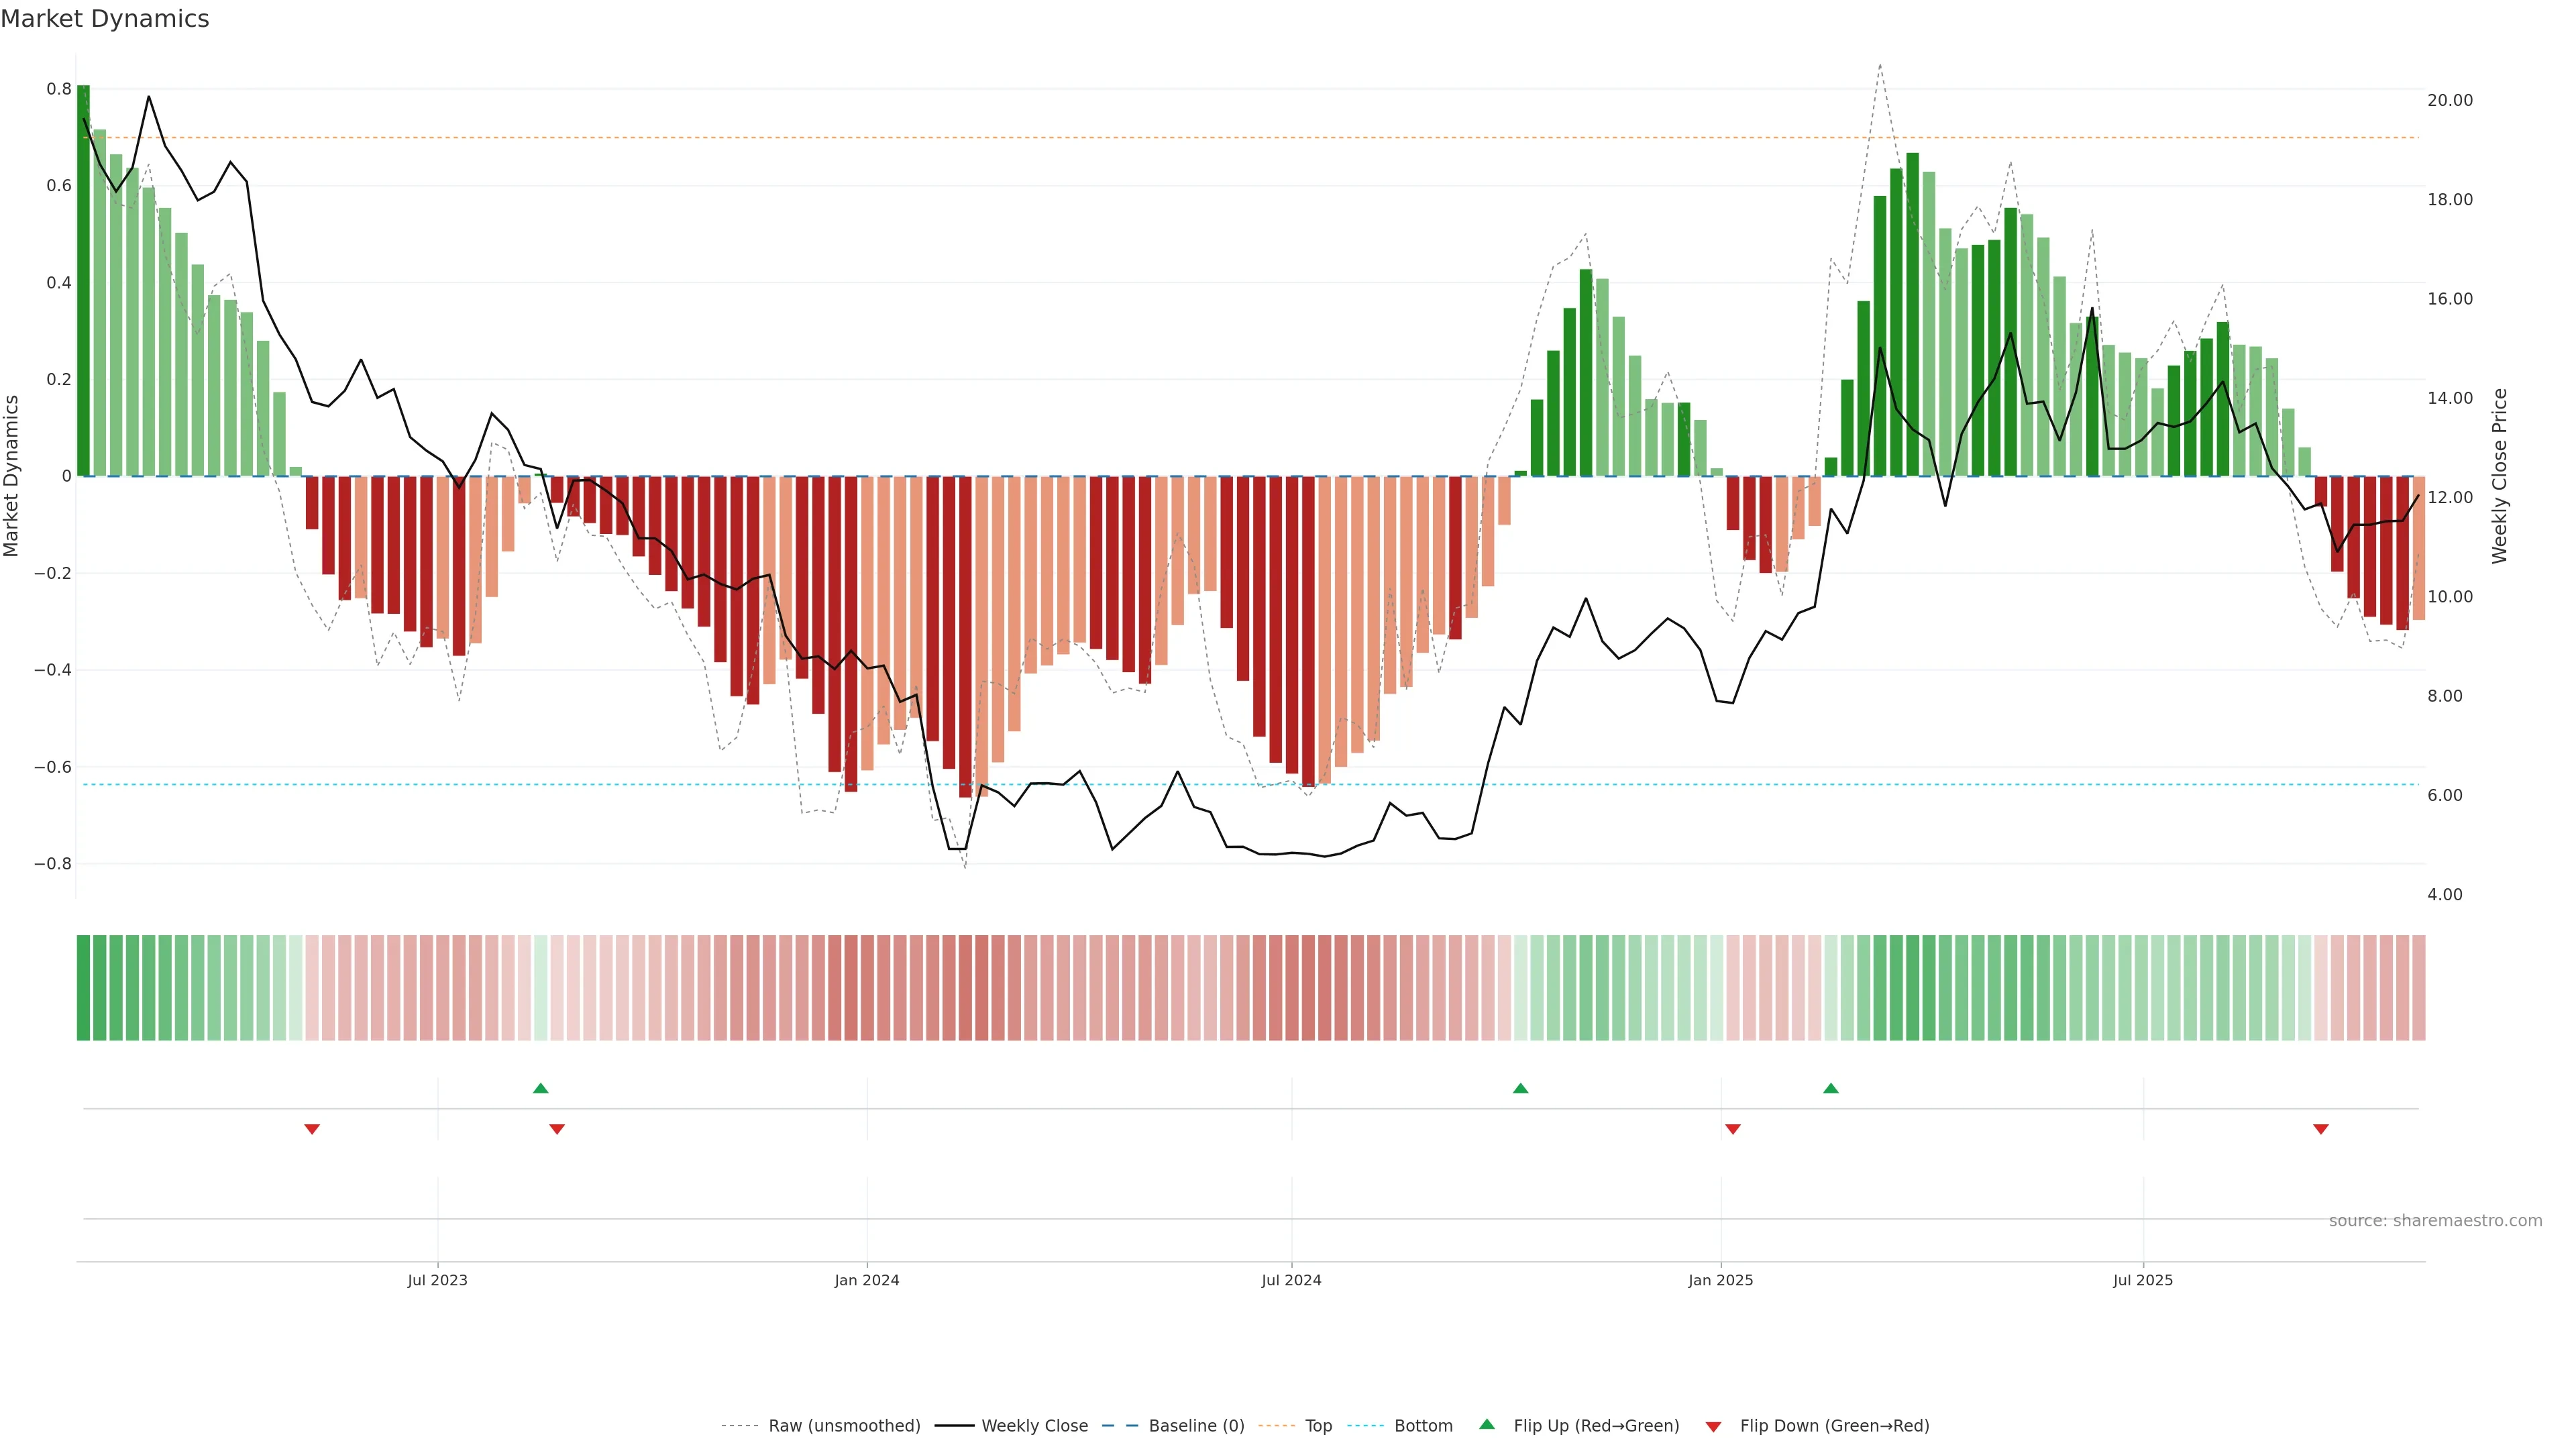
Task: Click the green Flip Up marker in February 2025
Action: pos(1830,1088)
